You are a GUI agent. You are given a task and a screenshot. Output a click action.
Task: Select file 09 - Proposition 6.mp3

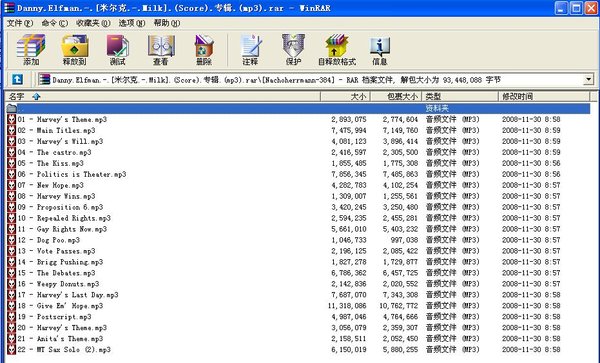tap(60, 207)
